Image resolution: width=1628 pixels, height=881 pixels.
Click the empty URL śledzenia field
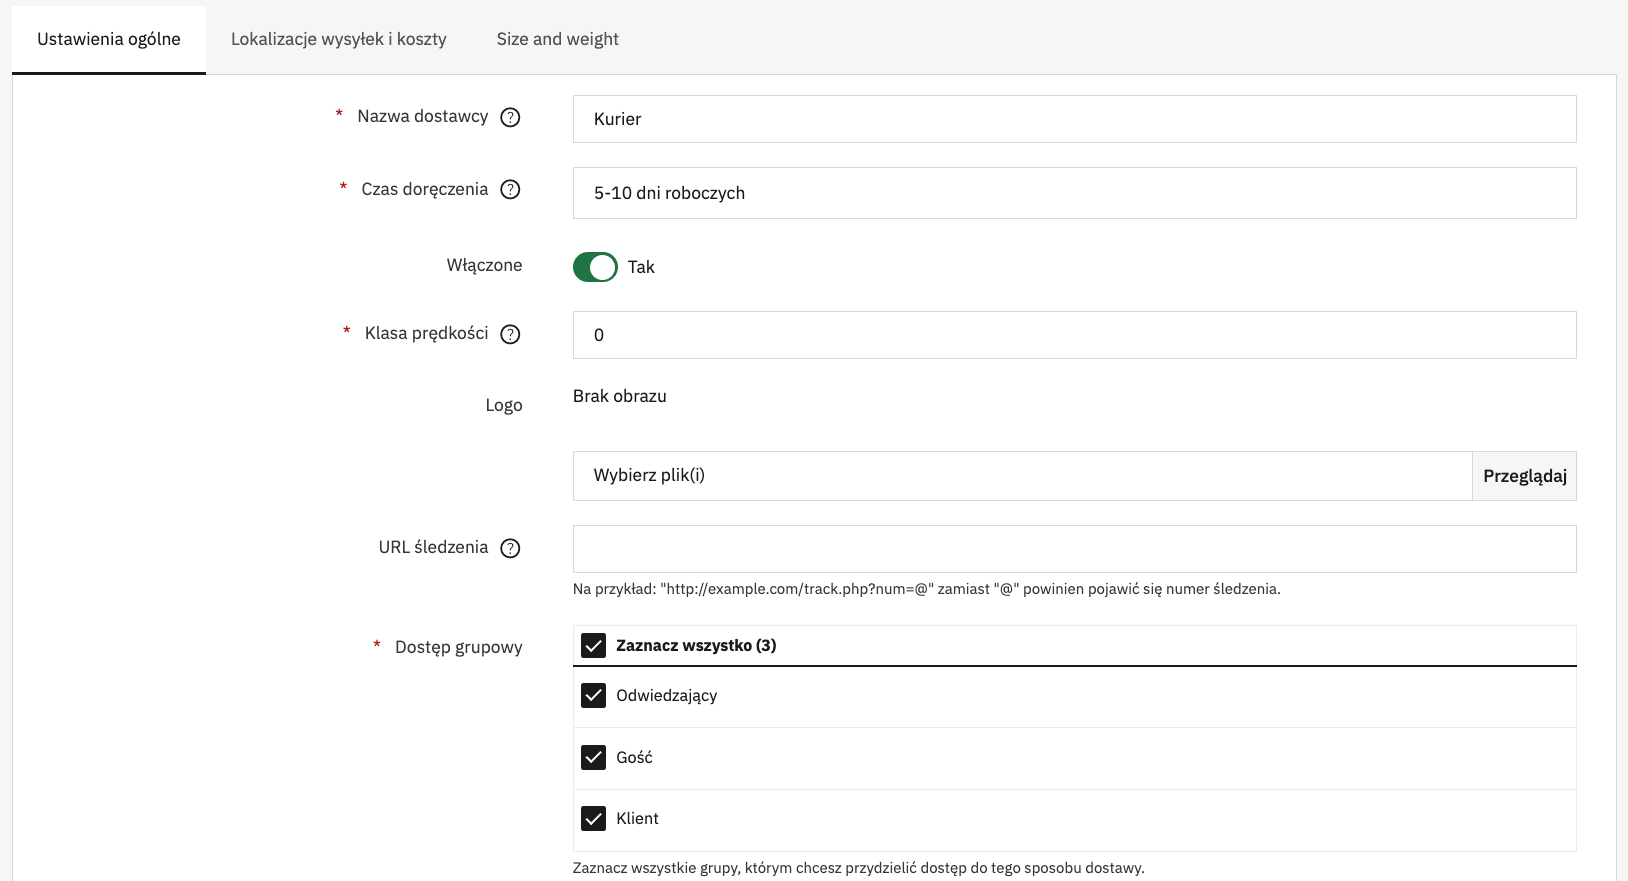coord(1075,549)
